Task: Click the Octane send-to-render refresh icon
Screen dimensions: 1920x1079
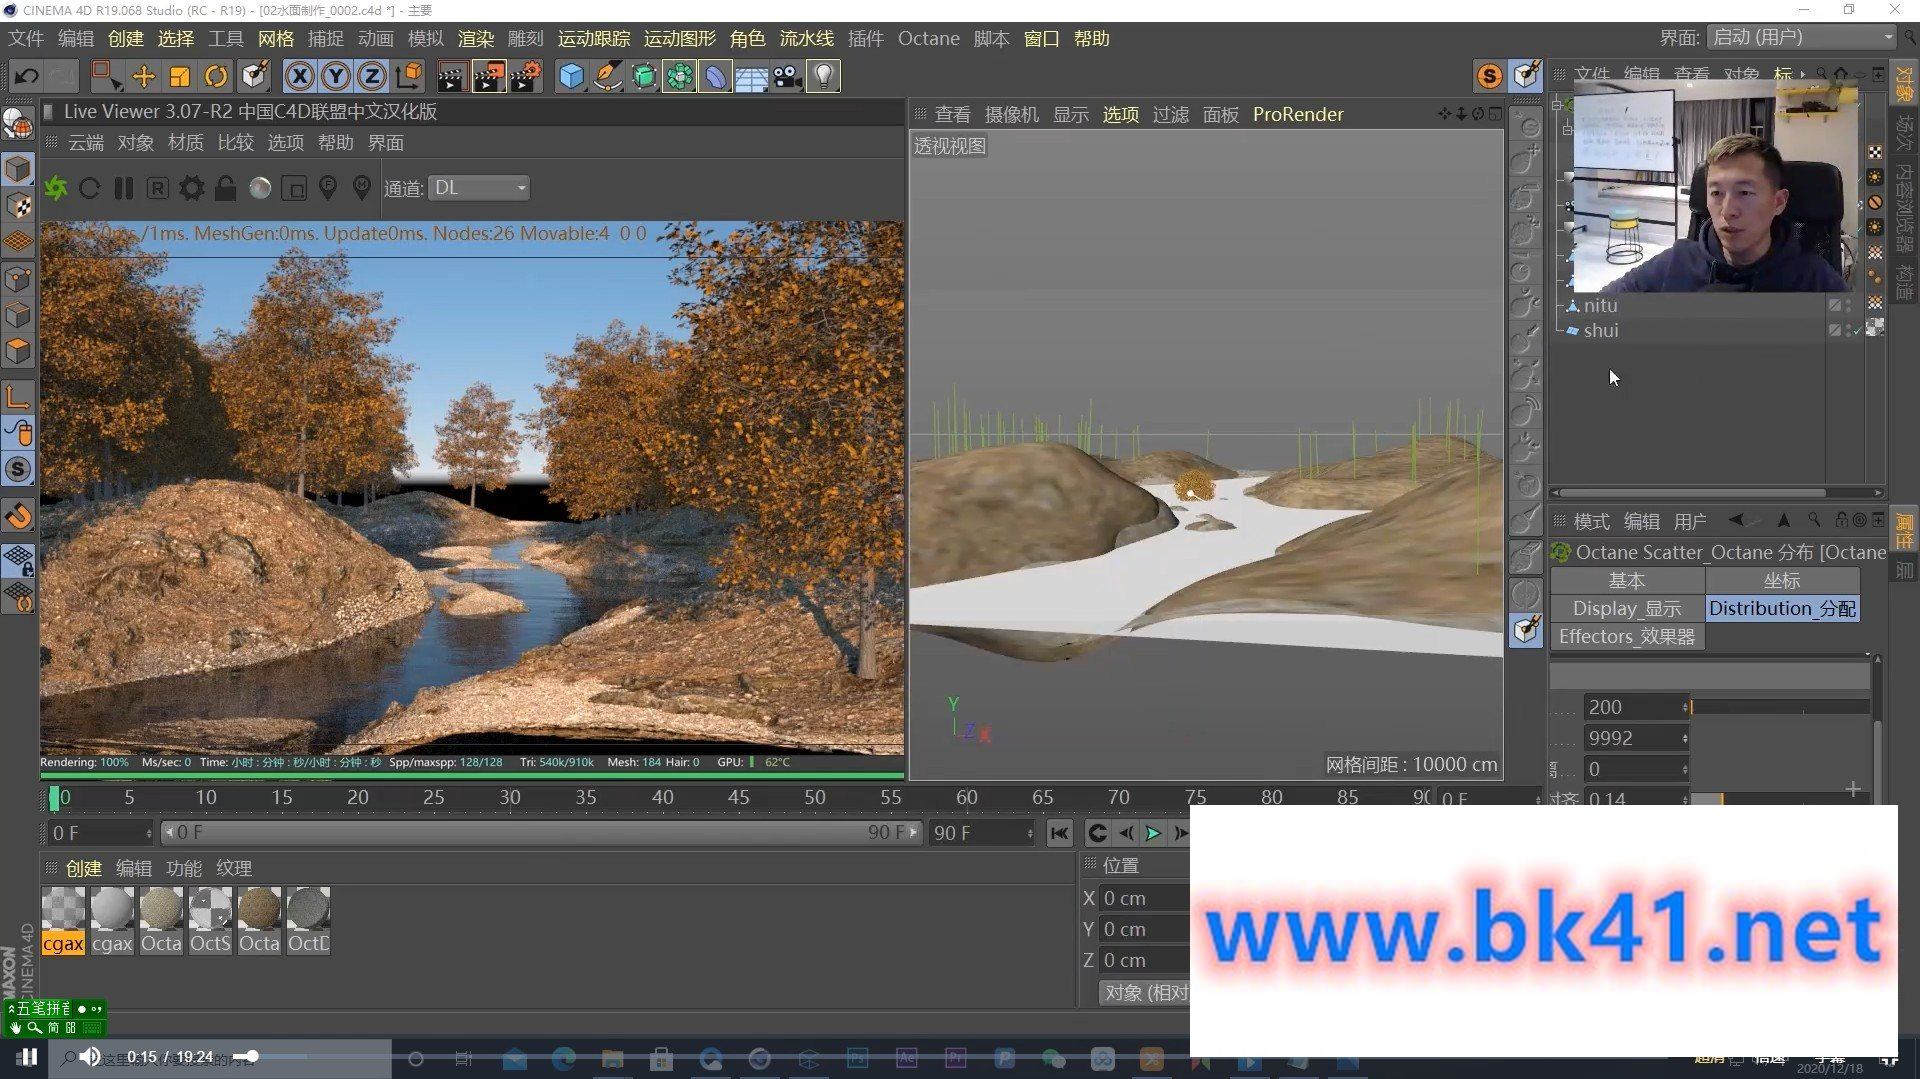Action: (x=56, y=188)
